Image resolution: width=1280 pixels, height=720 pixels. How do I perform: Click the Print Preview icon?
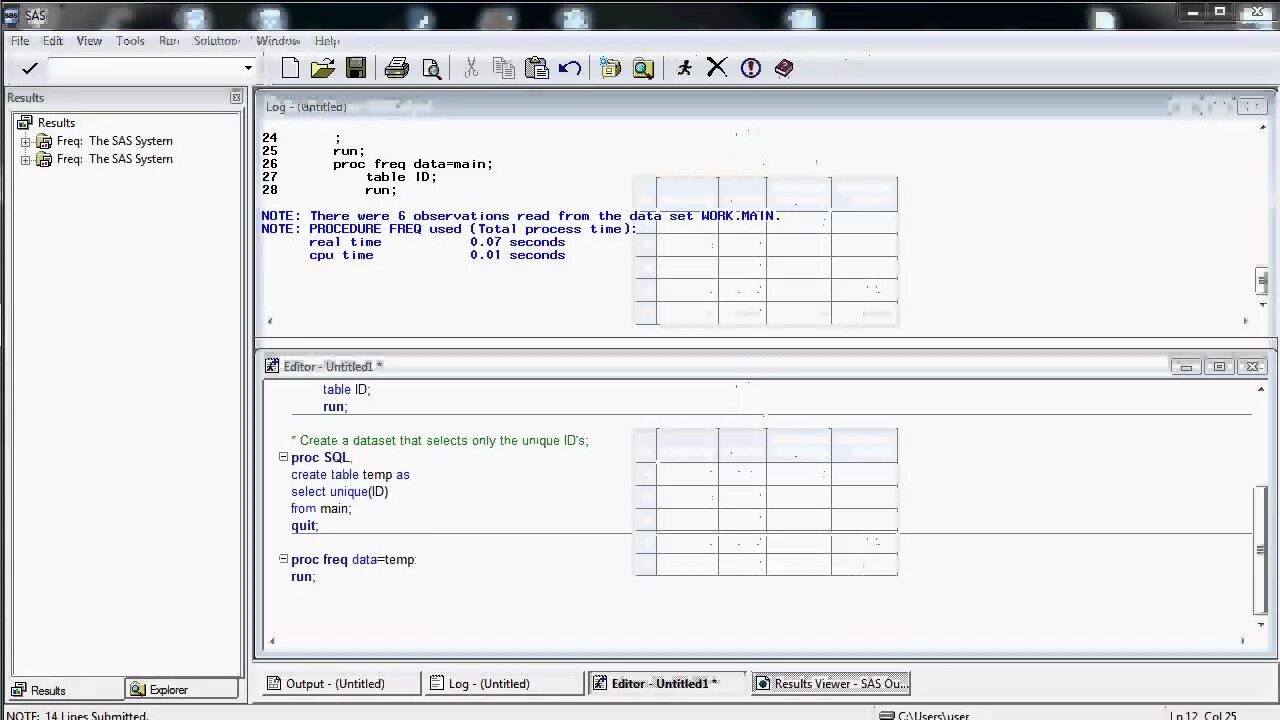pos(431,67)
